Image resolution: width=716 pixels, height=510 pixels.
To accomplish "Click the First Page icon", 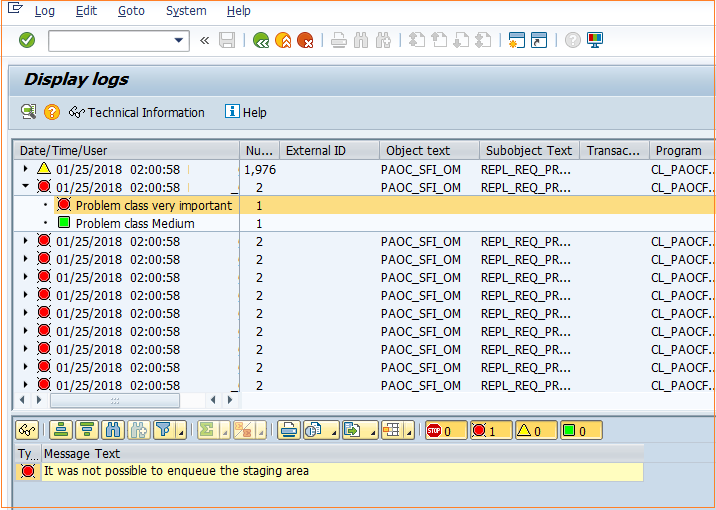I will (x=416, y=40).
